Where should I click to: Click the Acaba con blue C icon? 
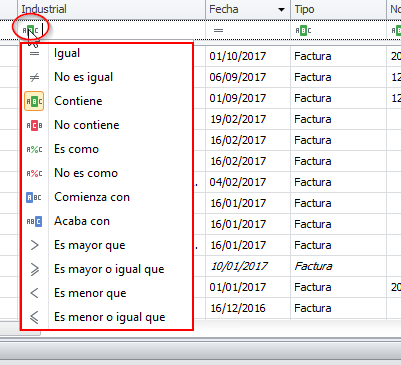(34, 221)
